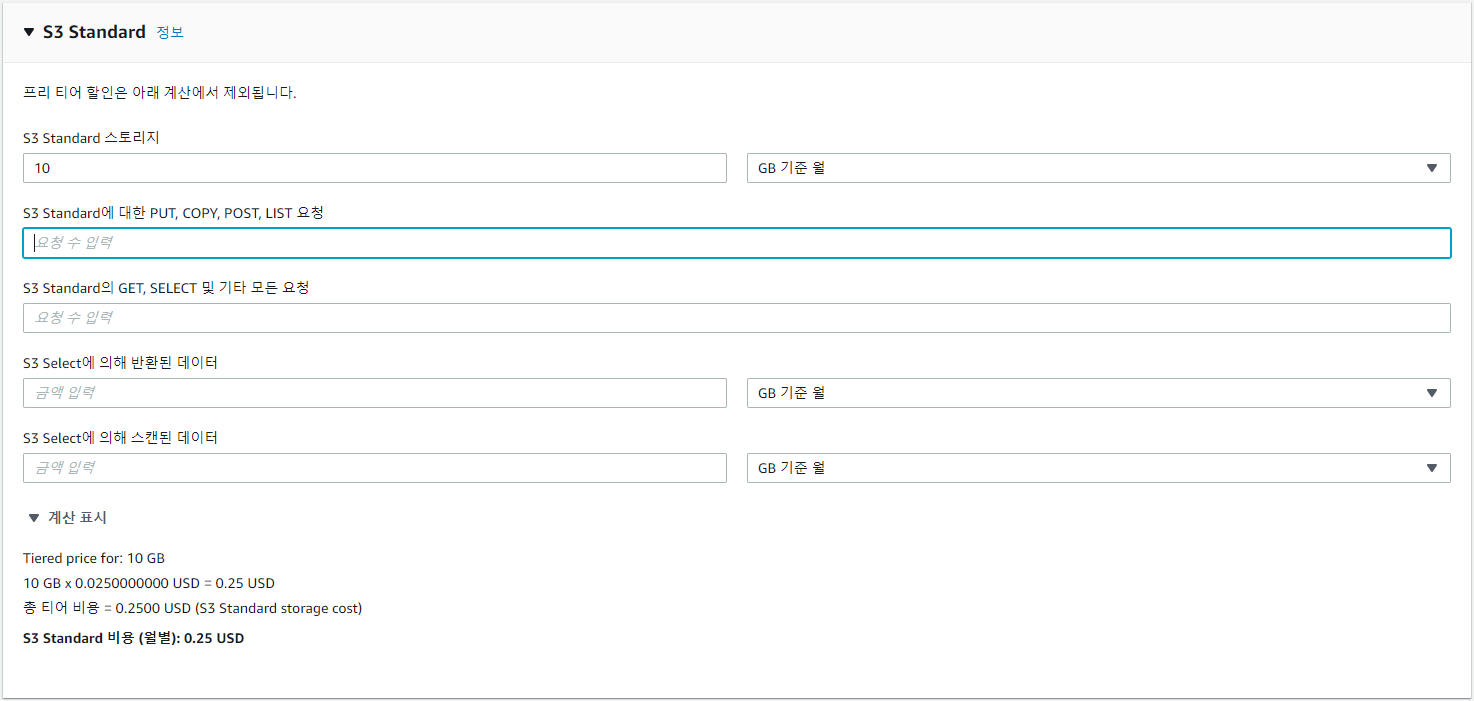1474x701 pixels.
Task: Open the 스캔된 데이터 unit dropdown
Action: 1099,468
